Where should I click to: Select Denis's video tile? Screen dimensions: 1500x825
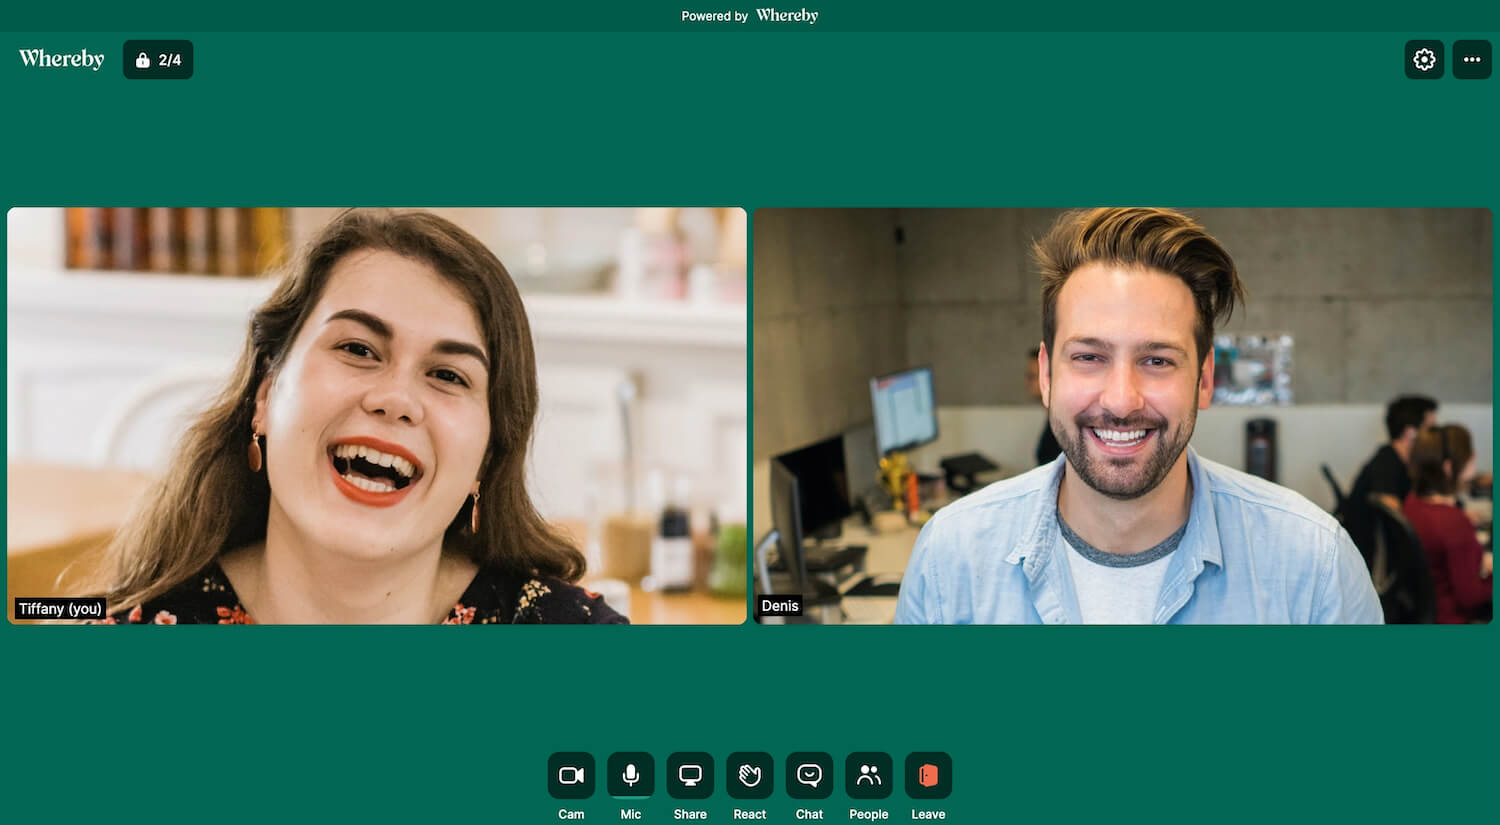point(1123,416)
